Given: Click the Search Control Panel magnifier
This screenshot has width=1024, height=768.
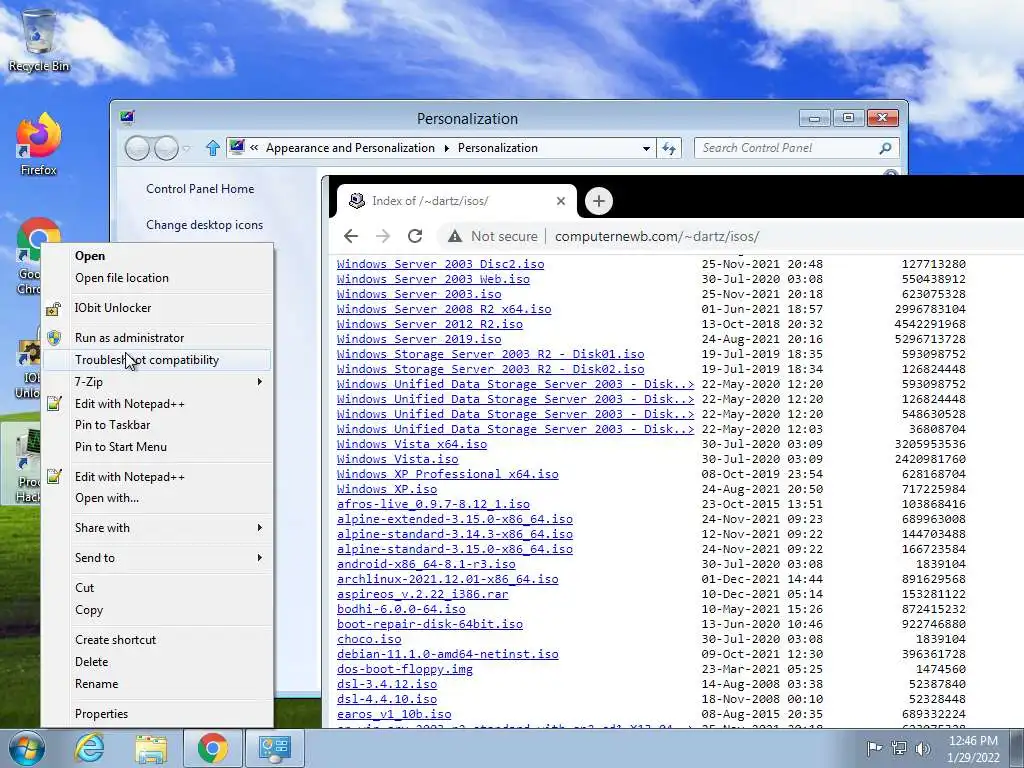Looking at the screenshot, I should pos(886,148).
